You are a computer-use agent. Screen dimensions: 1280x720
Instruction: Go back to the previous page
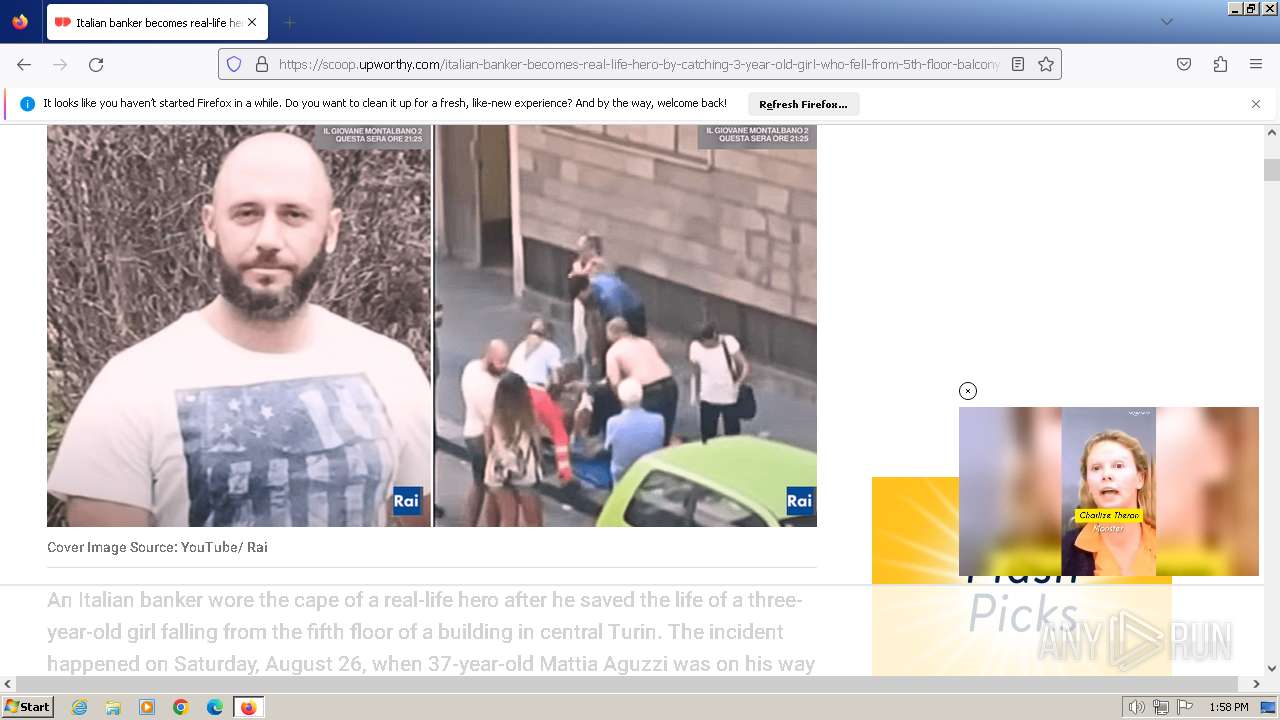click(x=24, y=64)
